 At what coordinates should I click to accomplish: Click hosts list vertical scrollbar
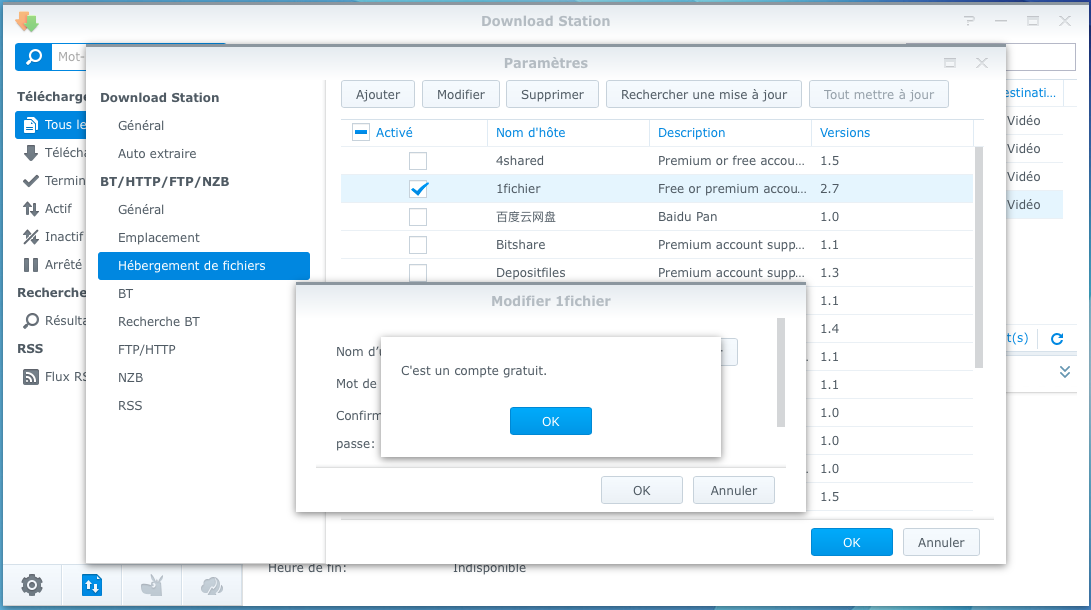tap(979, 257)
